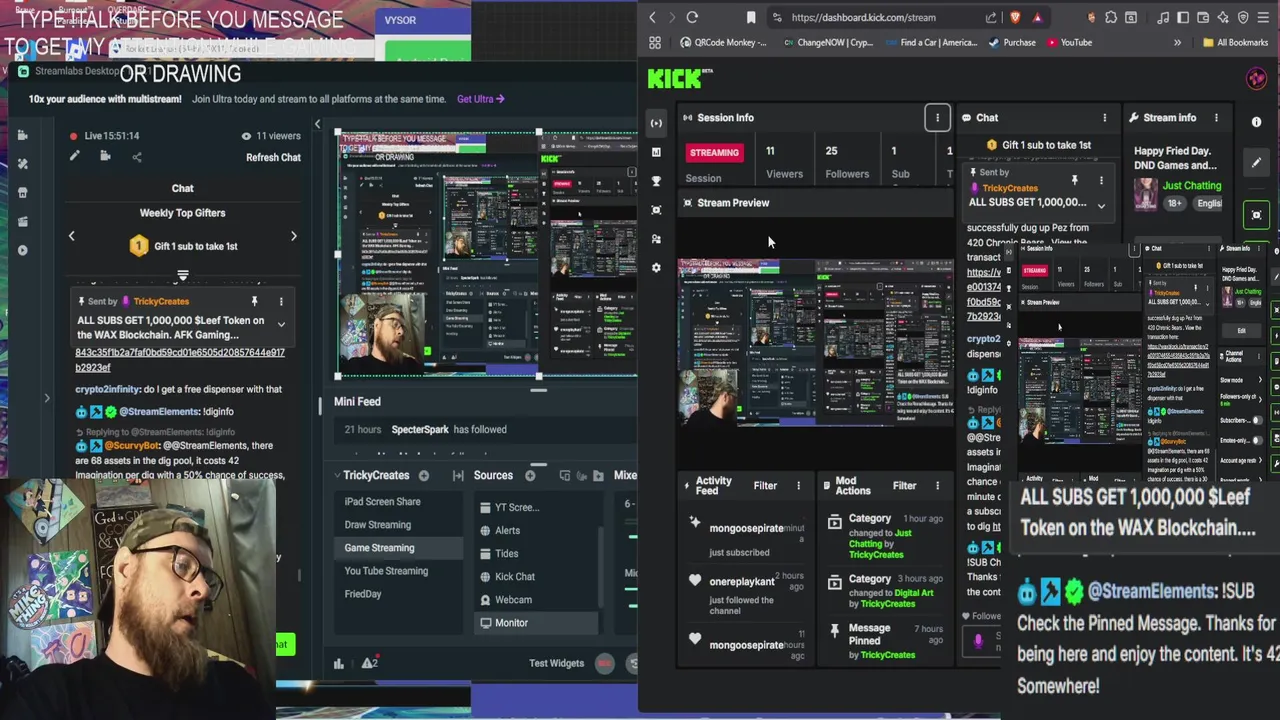
Task: Click the Kick info circle icon
Action: coord(1257,122)
